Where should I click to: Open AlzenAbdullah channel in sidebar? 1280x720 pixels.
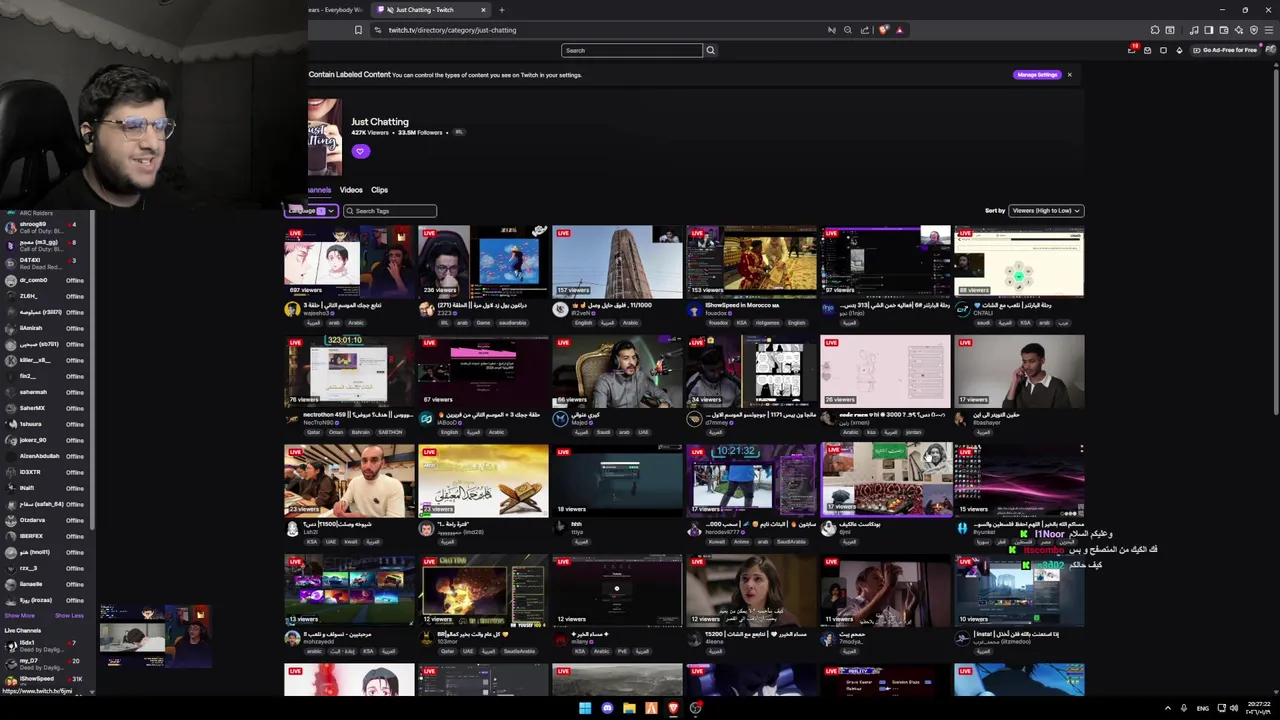click(x=46, y=456)
